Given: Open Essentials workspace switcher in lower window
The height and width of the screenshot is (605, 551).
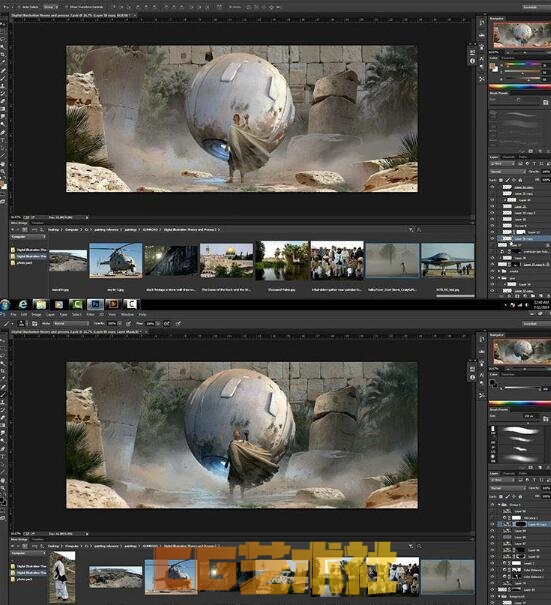Looking at the screenshot, I should (x=537, y=323).
